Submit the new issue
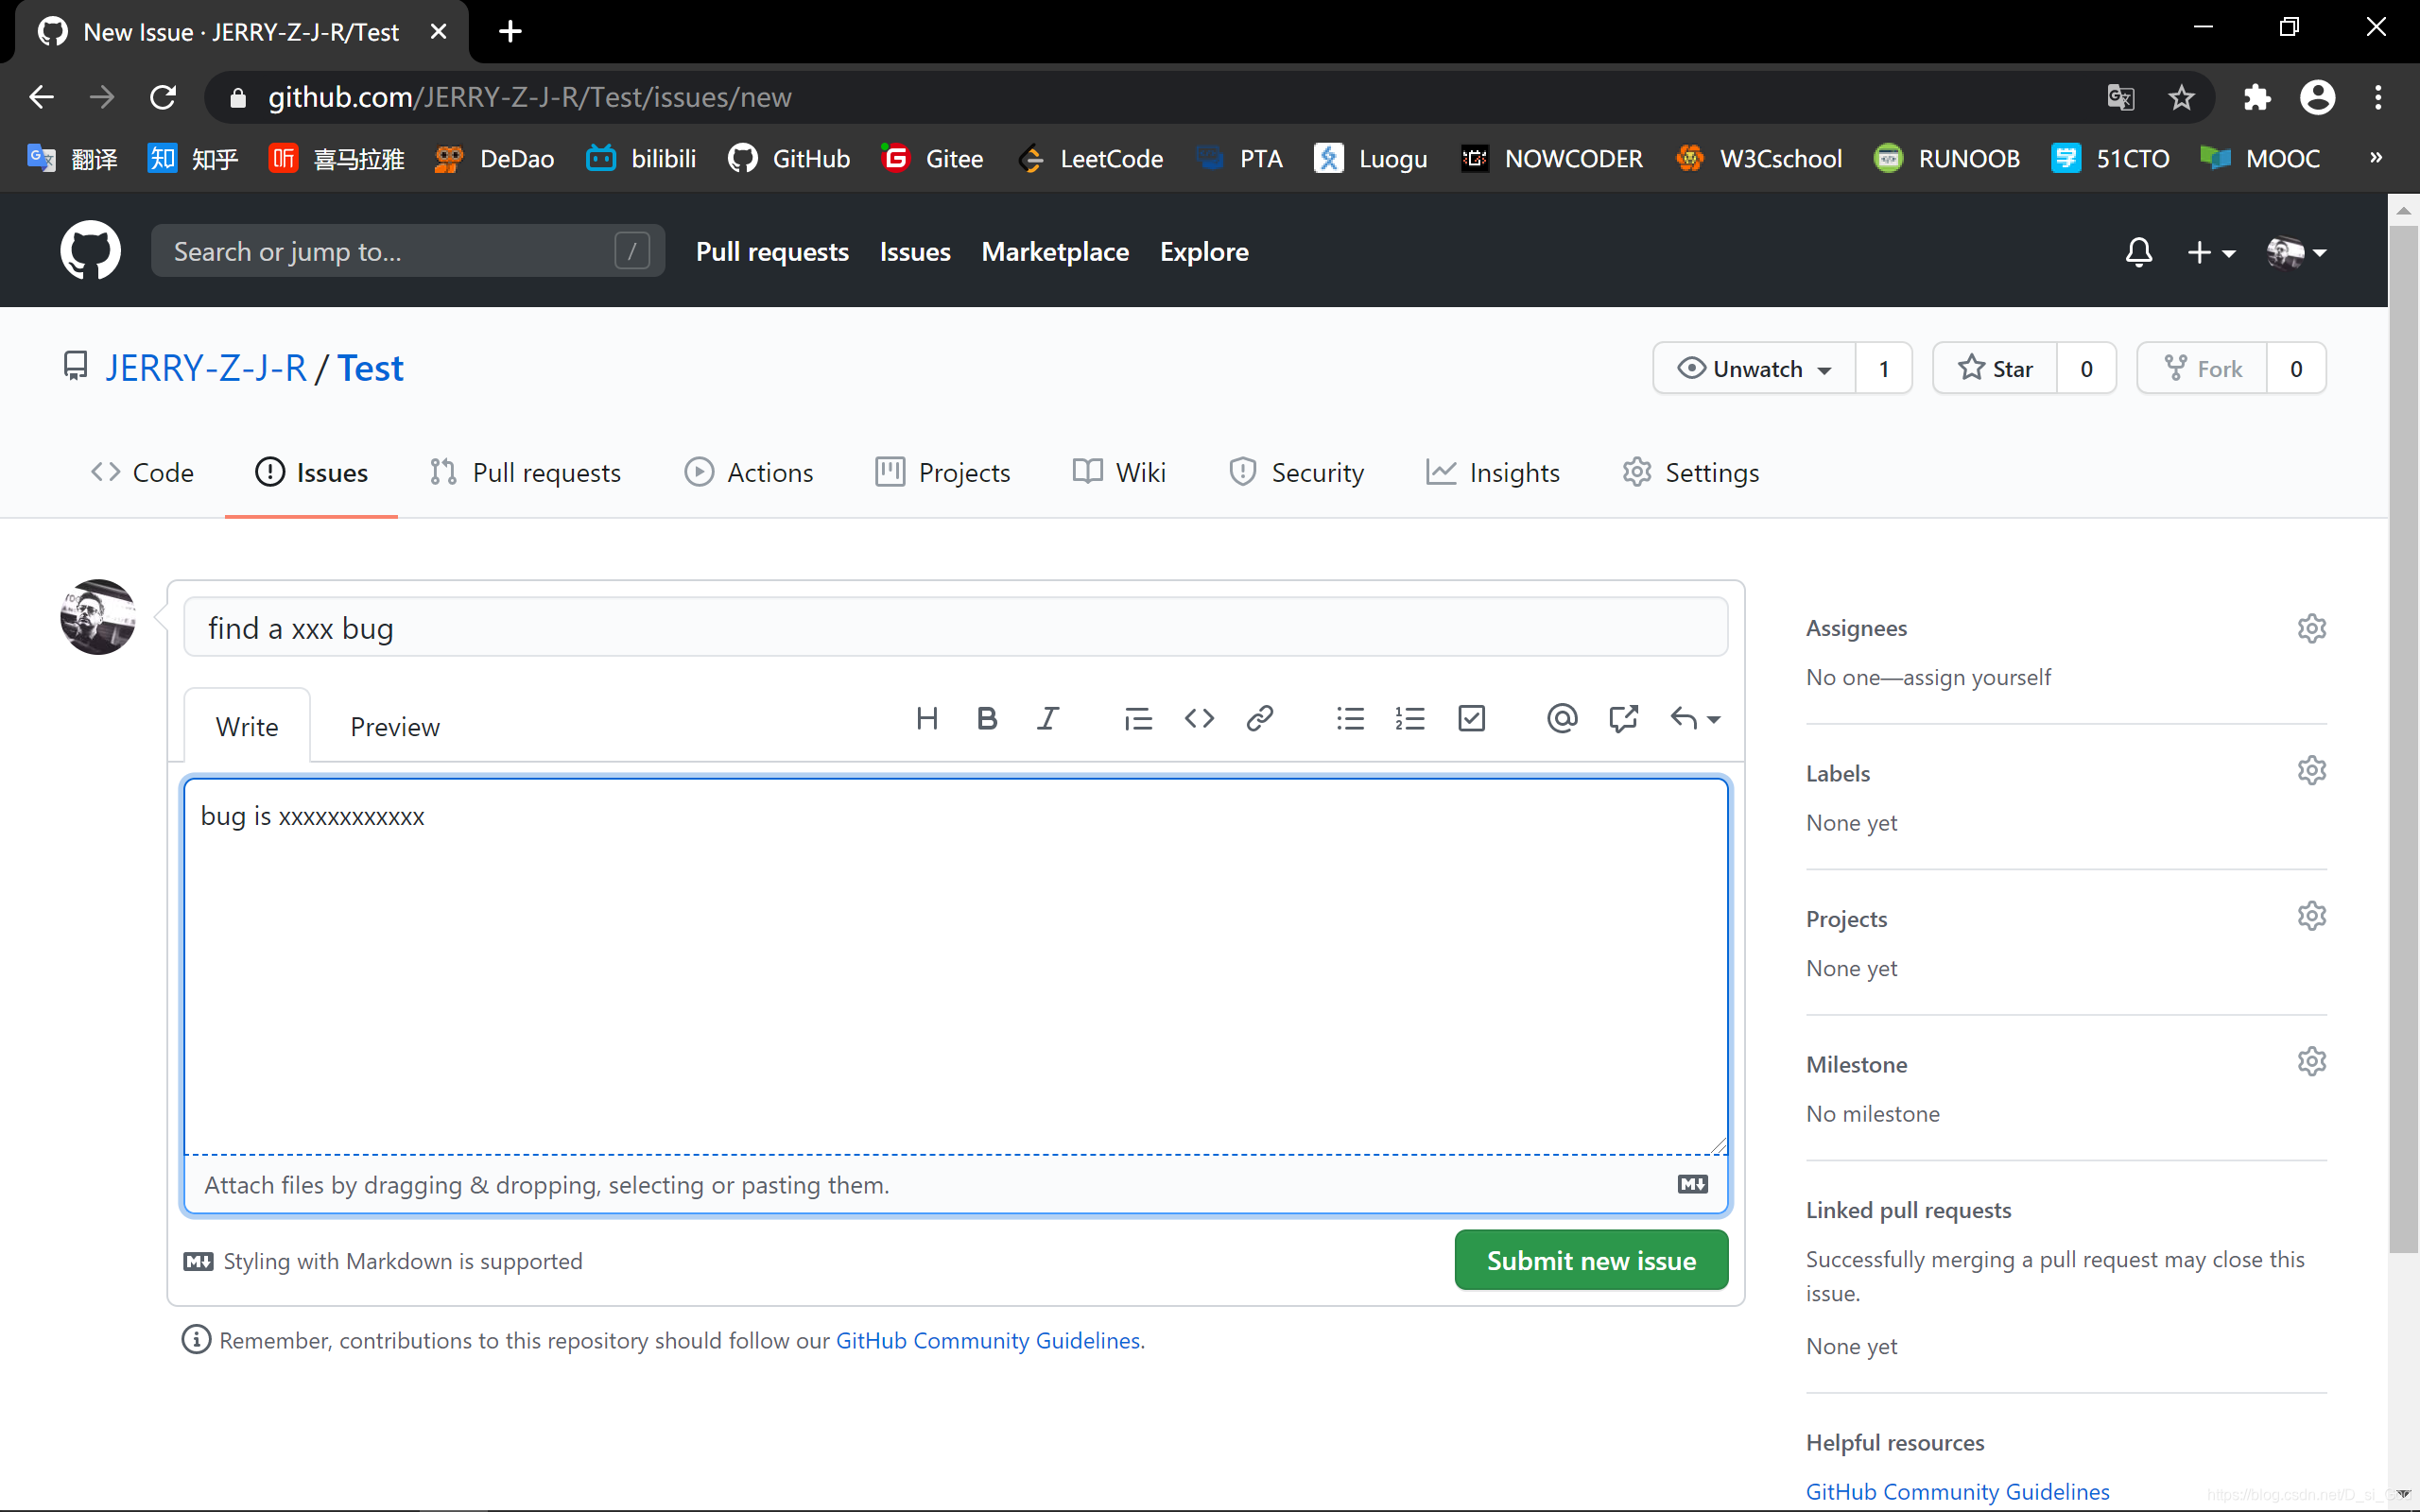 [x=1590, y=1260]
